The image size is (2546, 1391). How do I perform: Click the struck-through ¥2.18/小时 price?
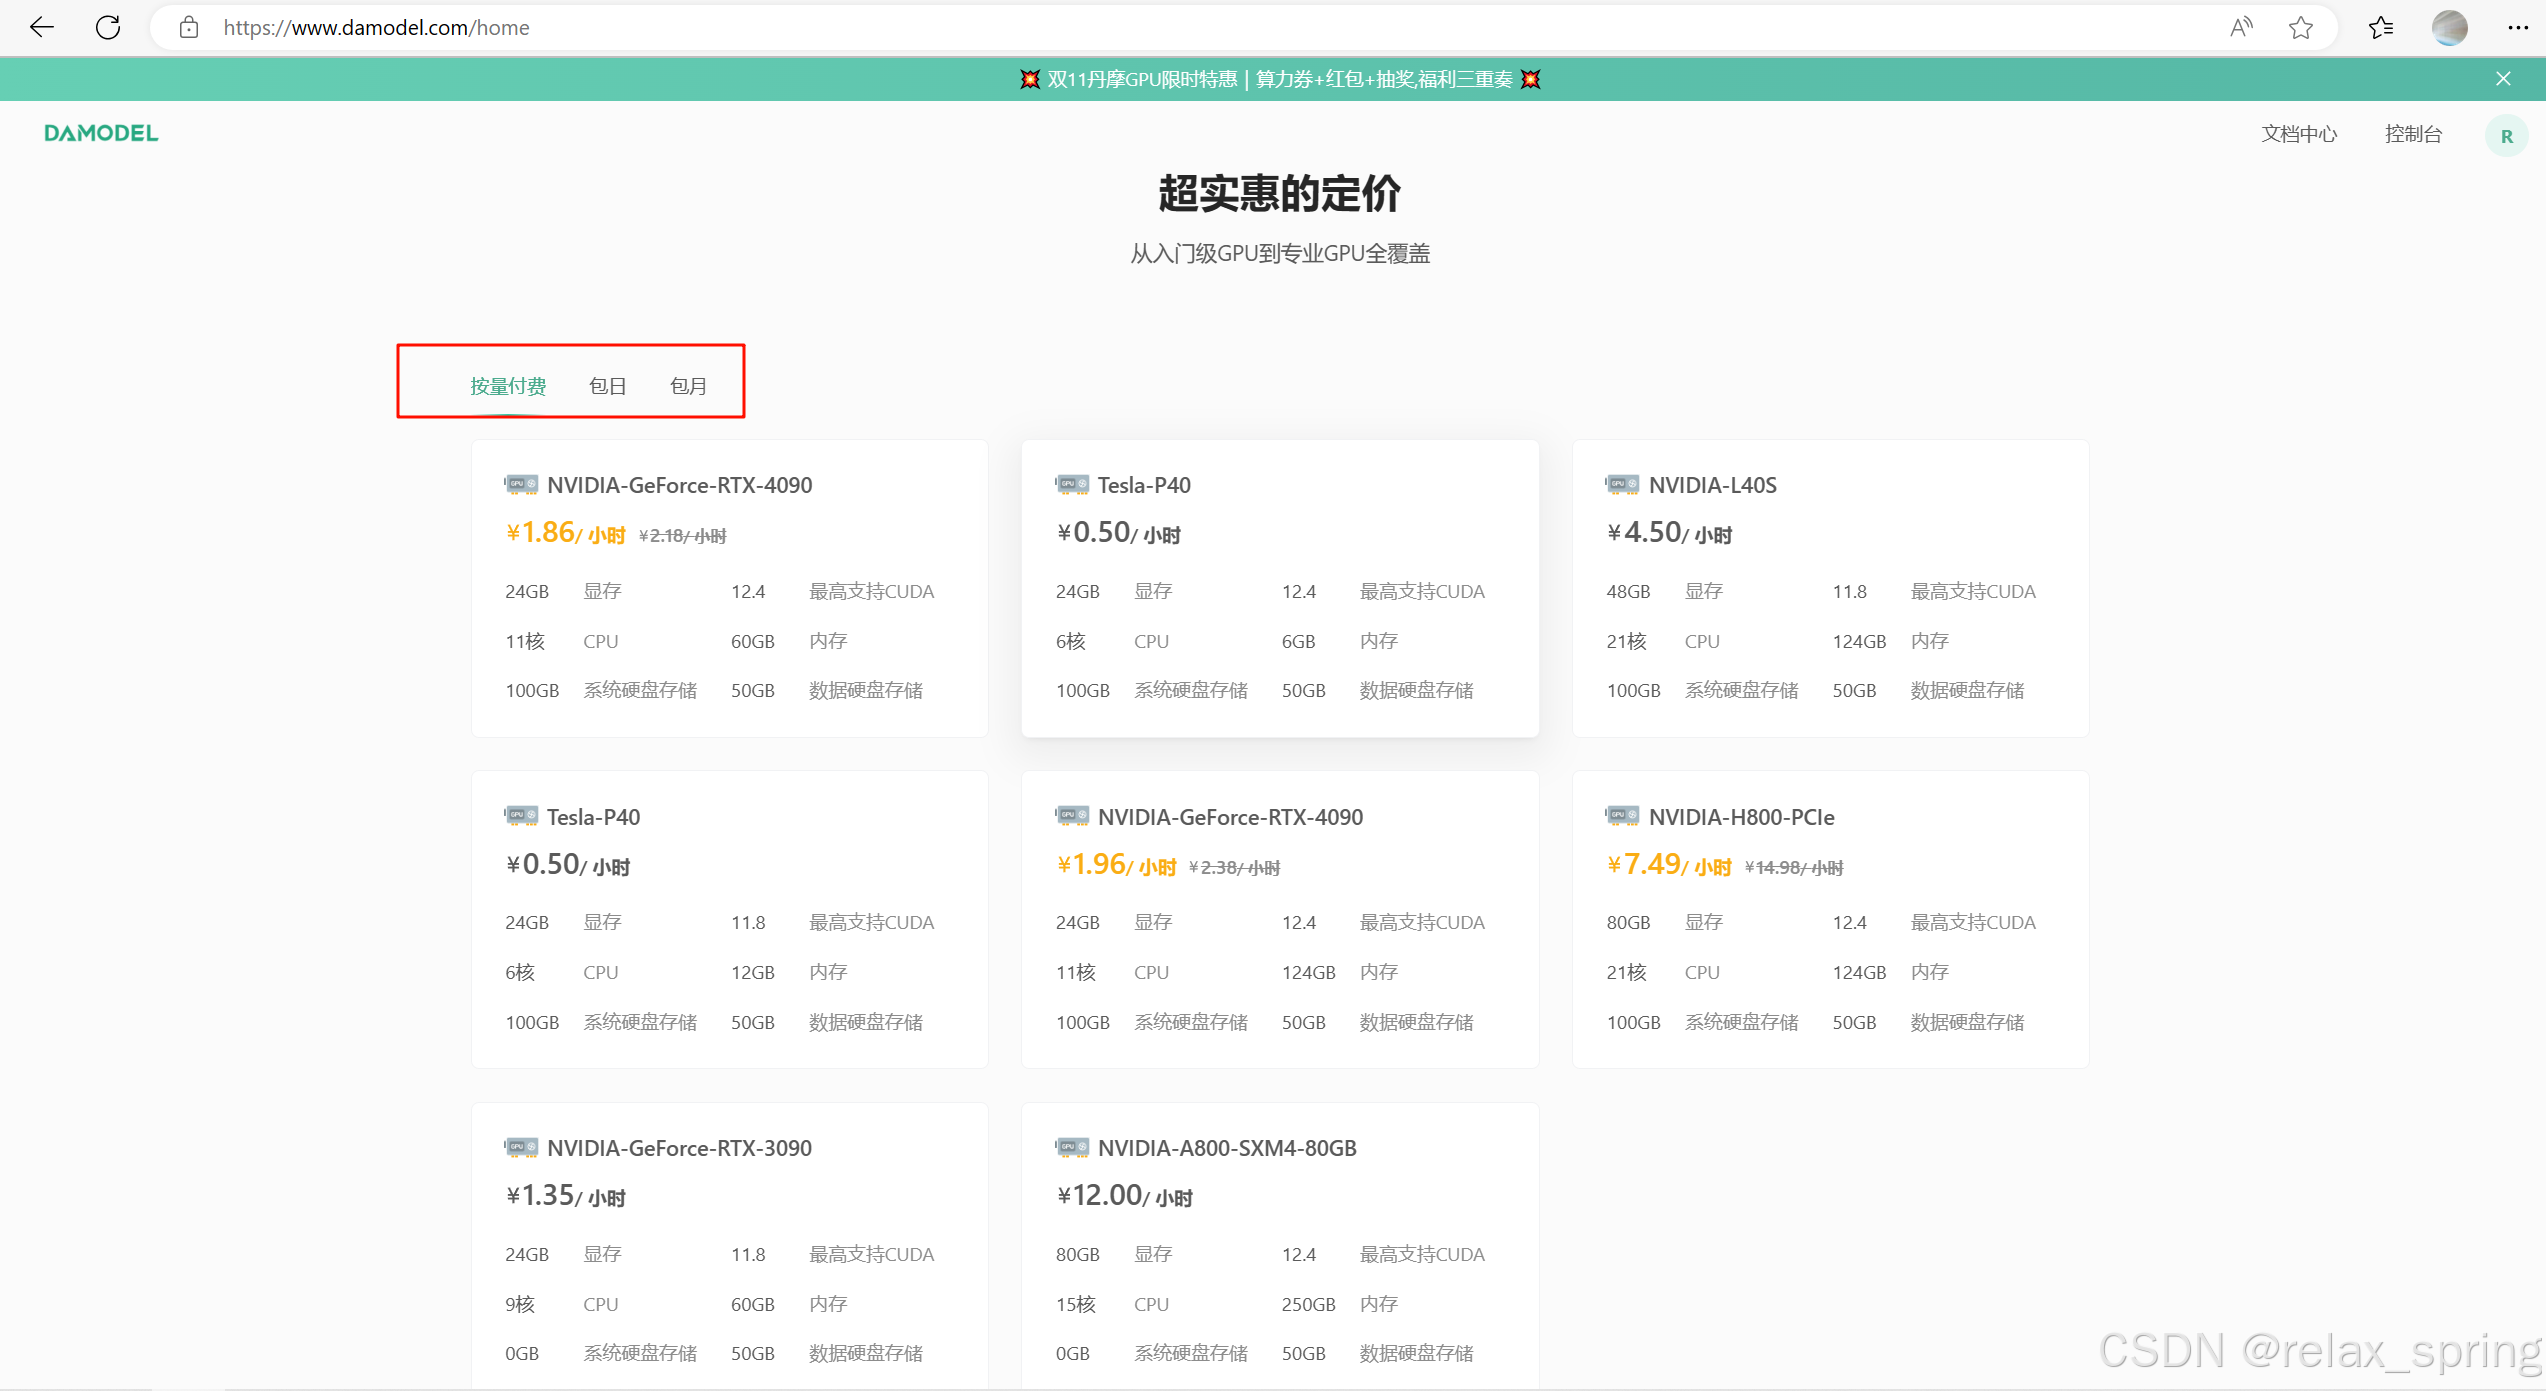[683, 536]
